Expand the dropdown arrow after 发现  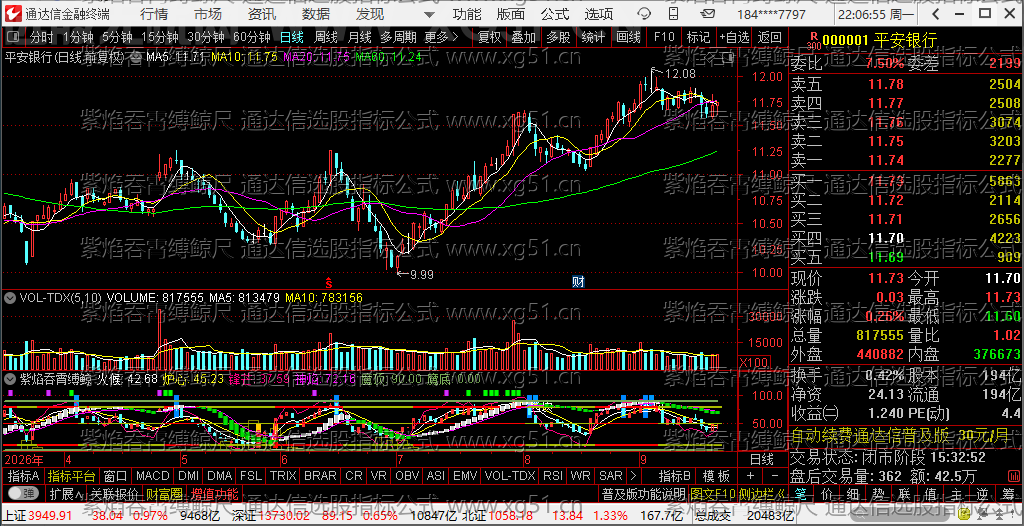tap(428, 14)
